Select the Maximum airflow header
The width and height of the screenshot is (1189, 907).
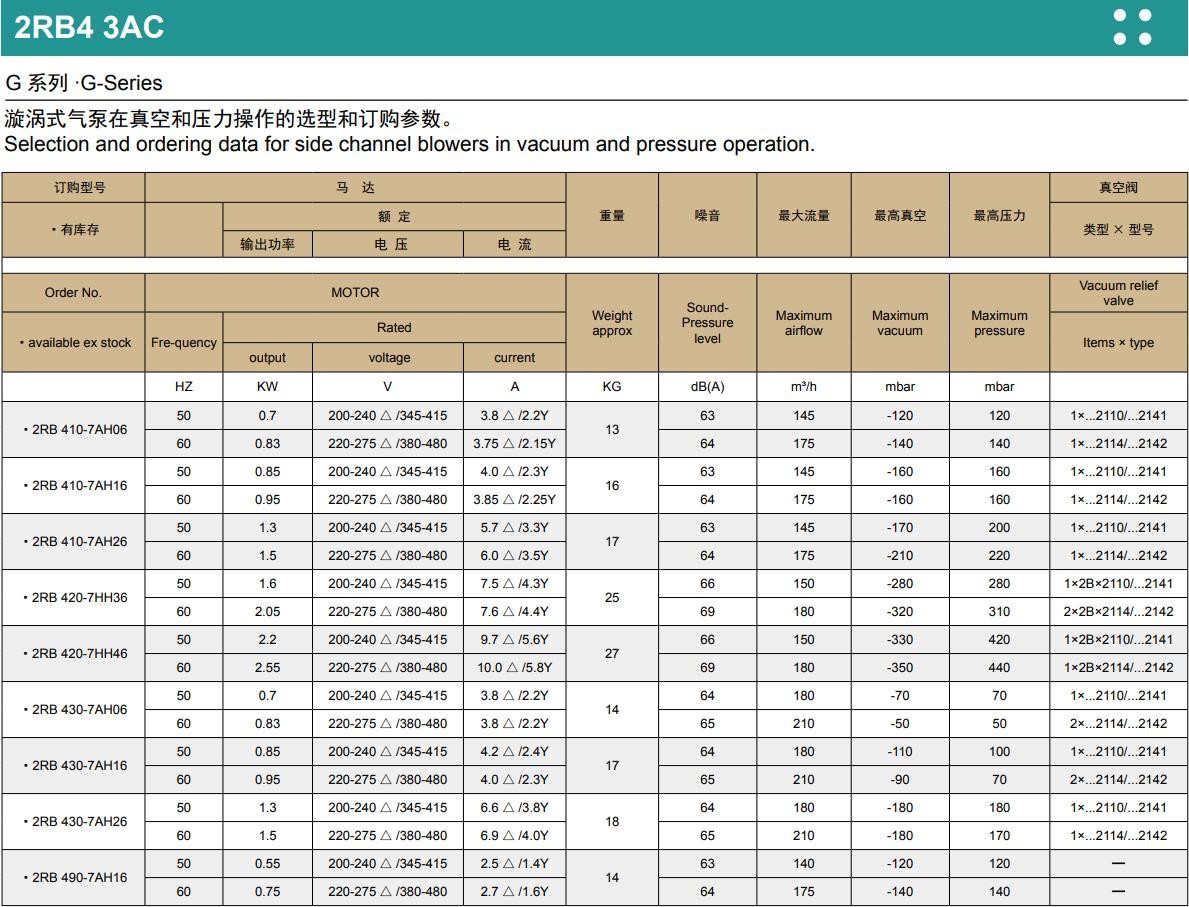click(804, 323)
